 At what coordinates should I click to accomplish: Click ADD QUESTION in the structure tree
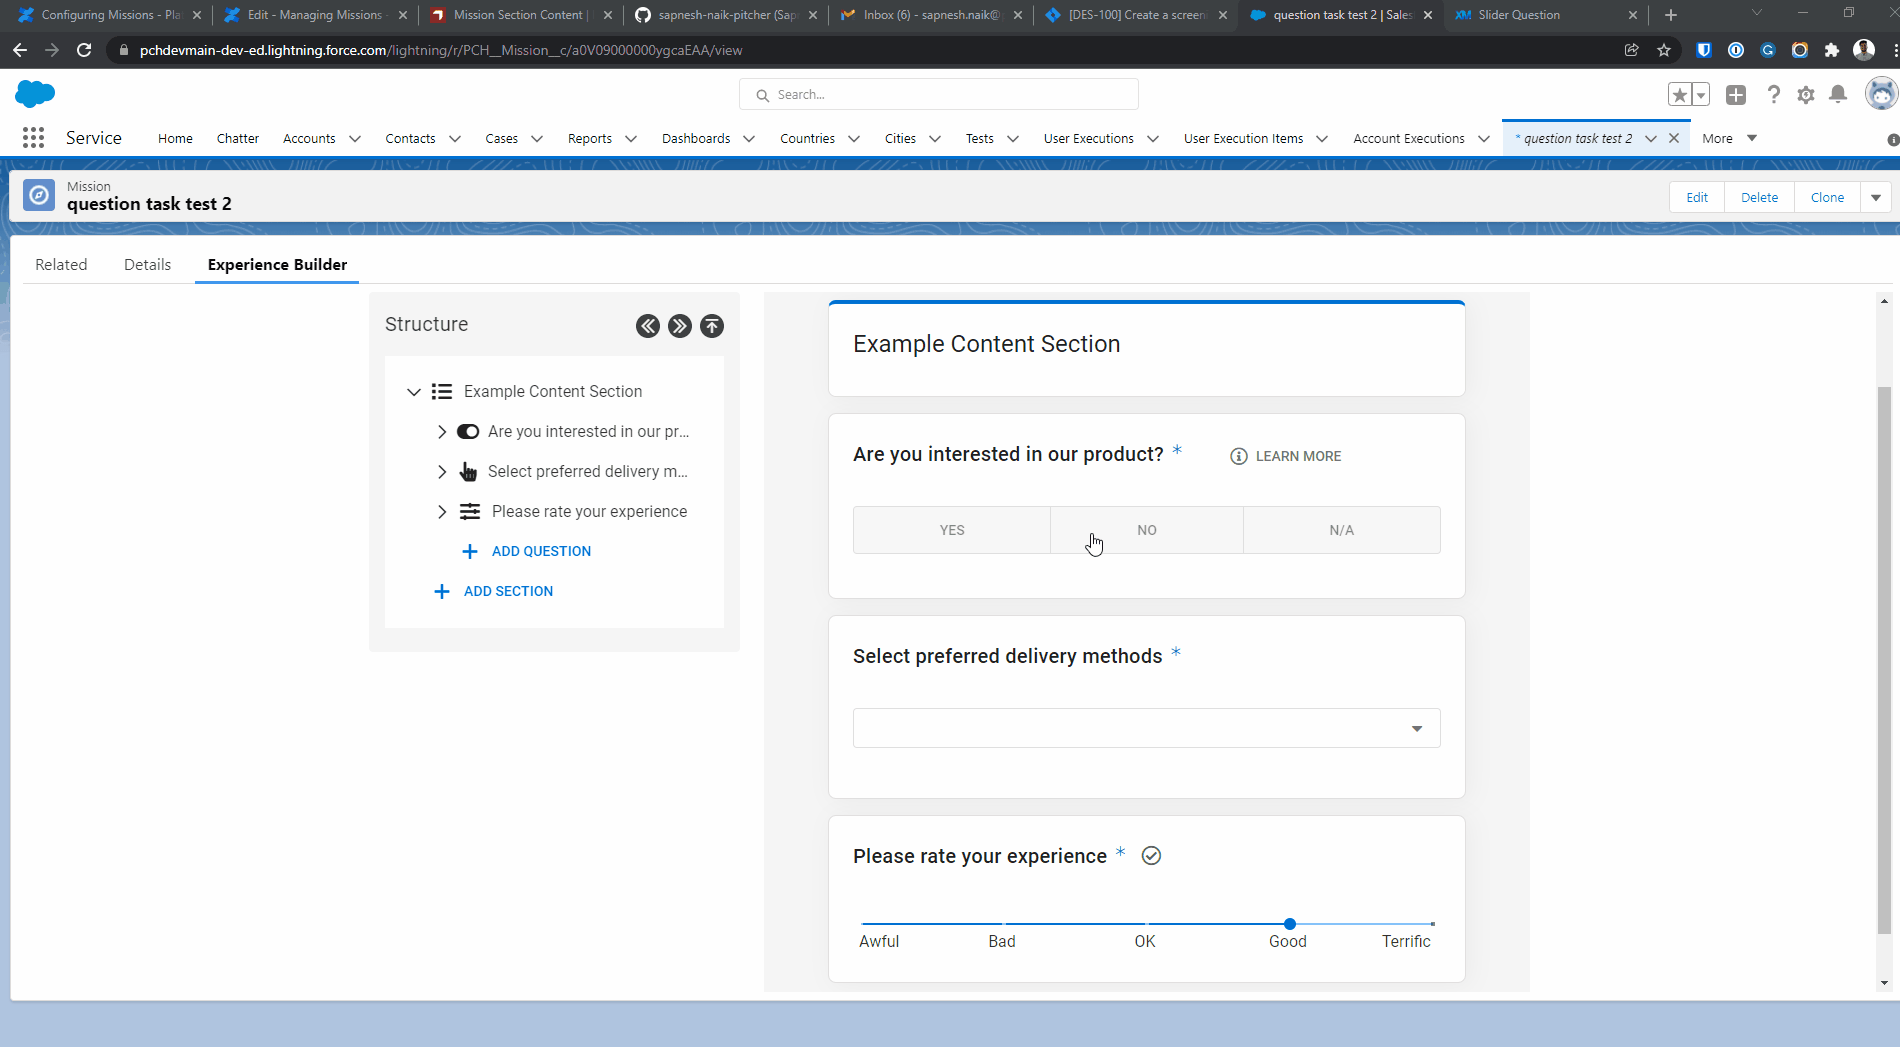(541, 551)
